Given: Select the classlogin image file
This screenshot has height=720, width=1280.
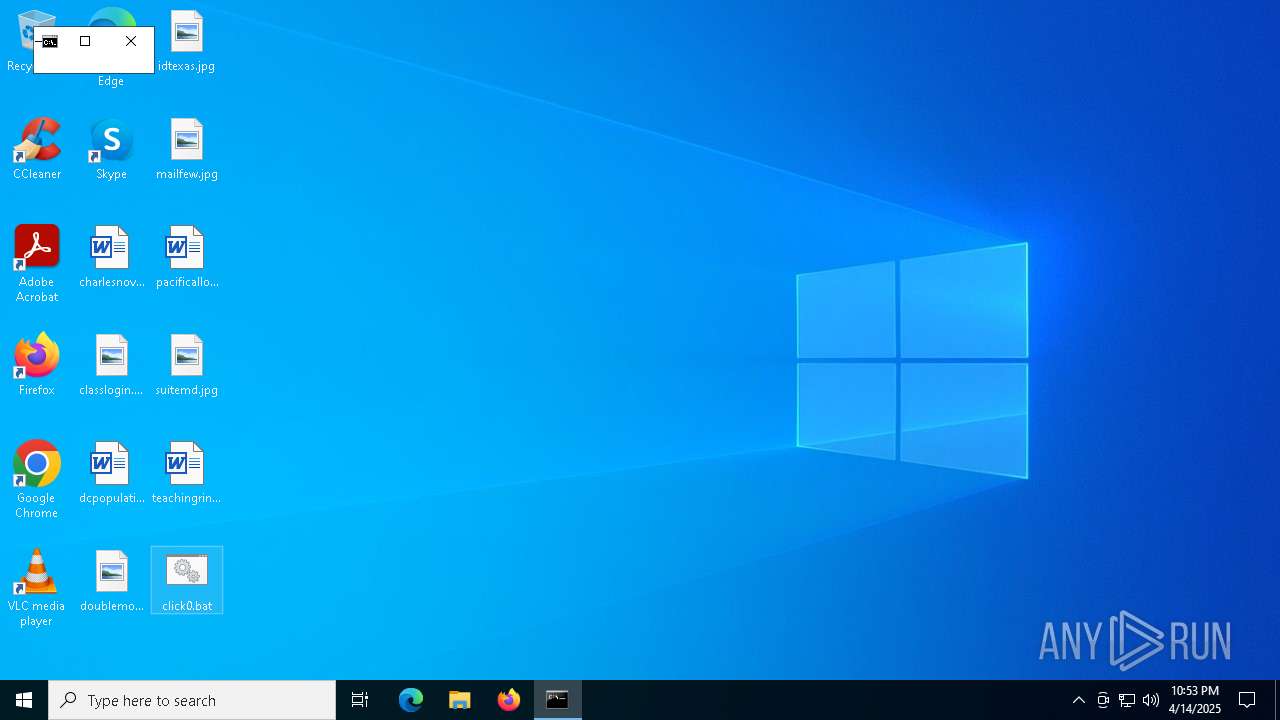Looking at the screenshot, I should [111, 366].
